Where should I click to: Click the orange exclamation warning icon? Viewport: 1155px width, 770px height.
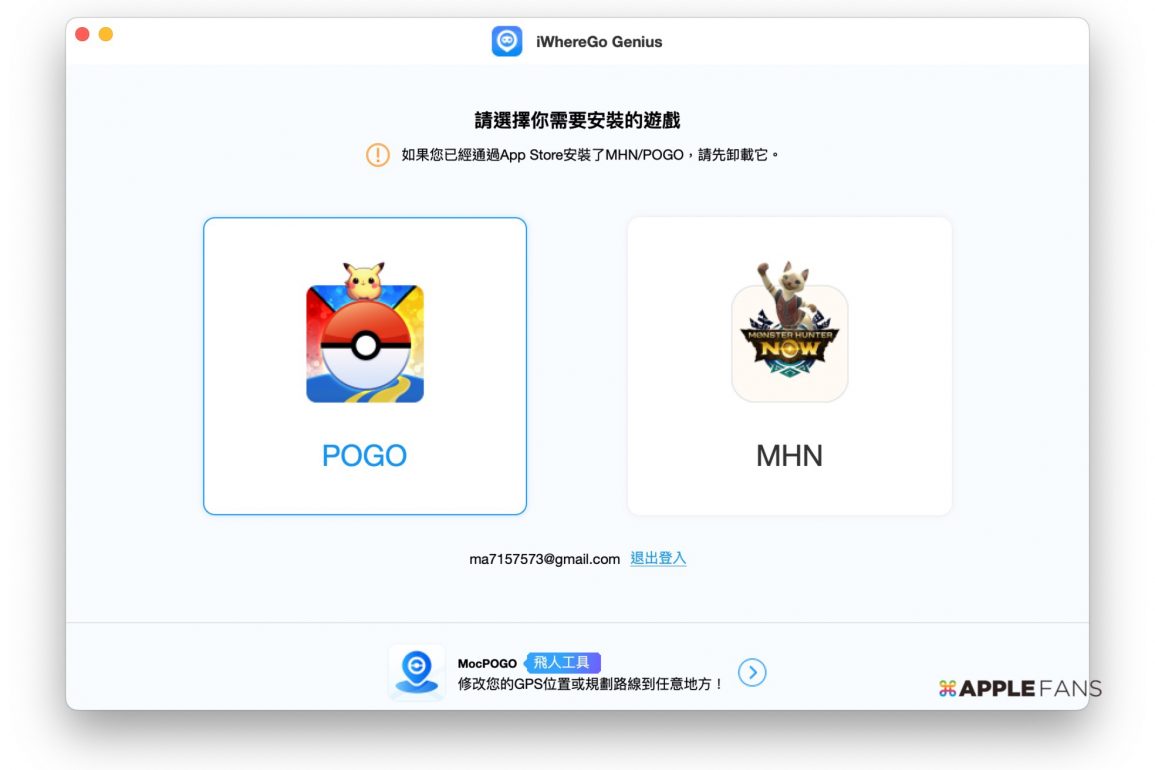point(378,155)
